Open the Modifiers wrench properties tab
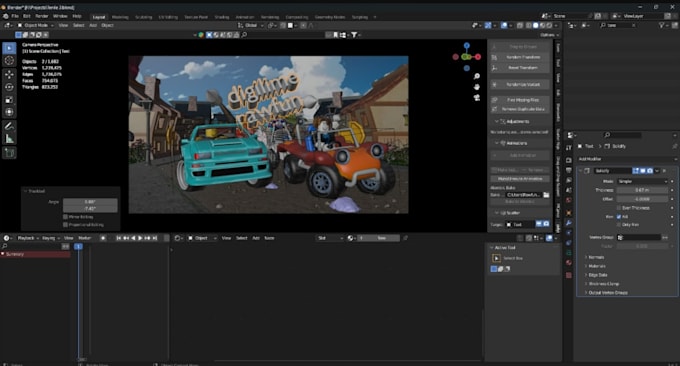 [569, 223]
